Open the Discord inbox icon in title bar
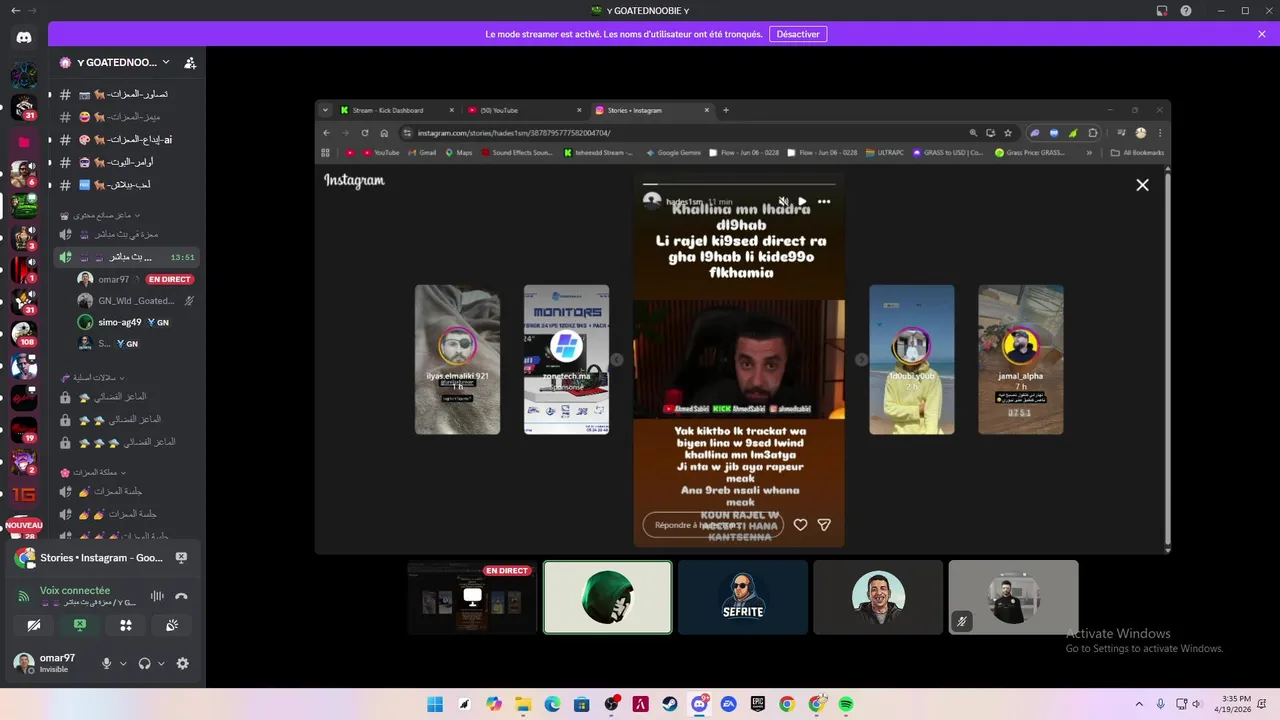This screenshot has width=1280, height=720. coord(1162,10)
